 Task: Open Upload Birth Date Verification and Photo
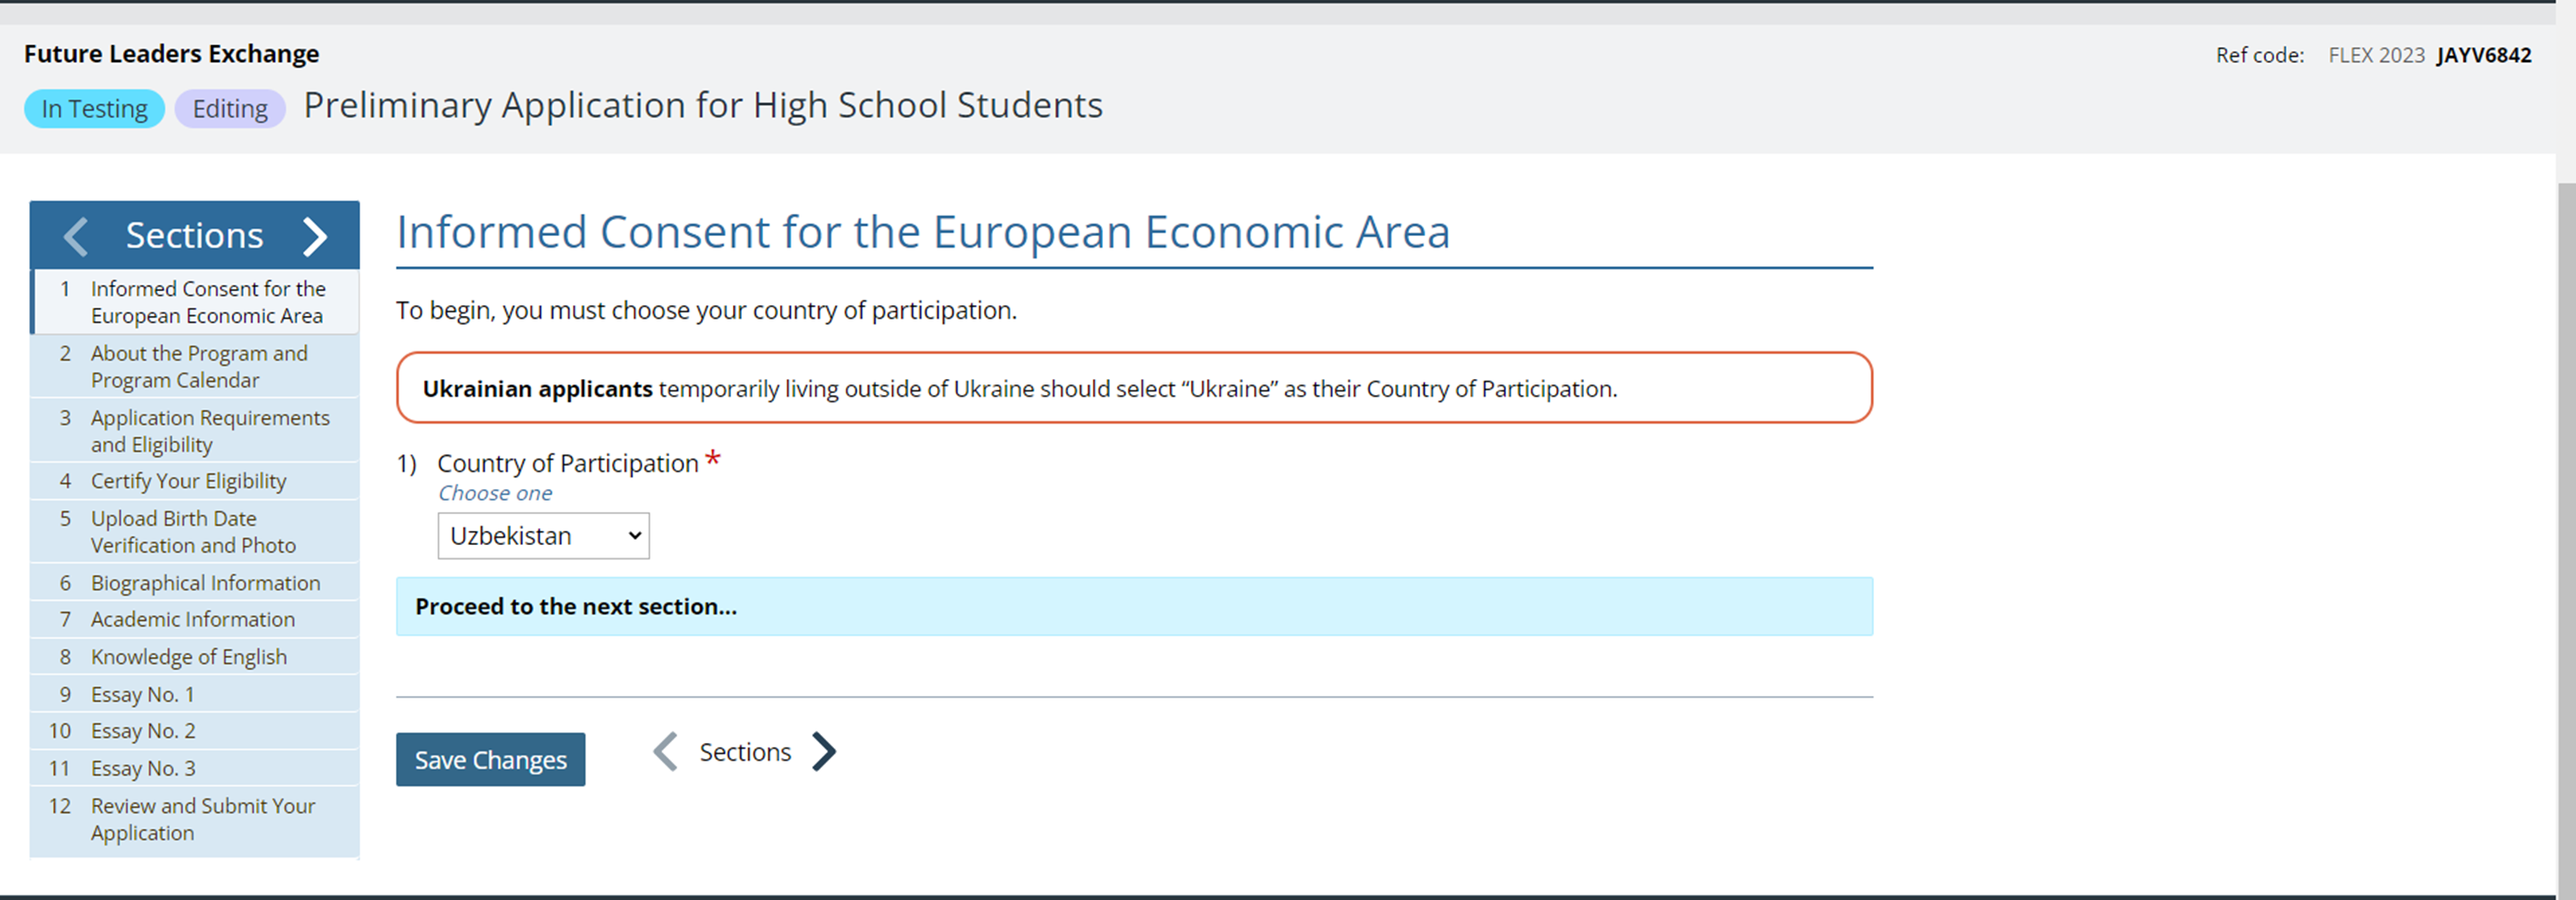pyautogui.click(x=193, y=532)
